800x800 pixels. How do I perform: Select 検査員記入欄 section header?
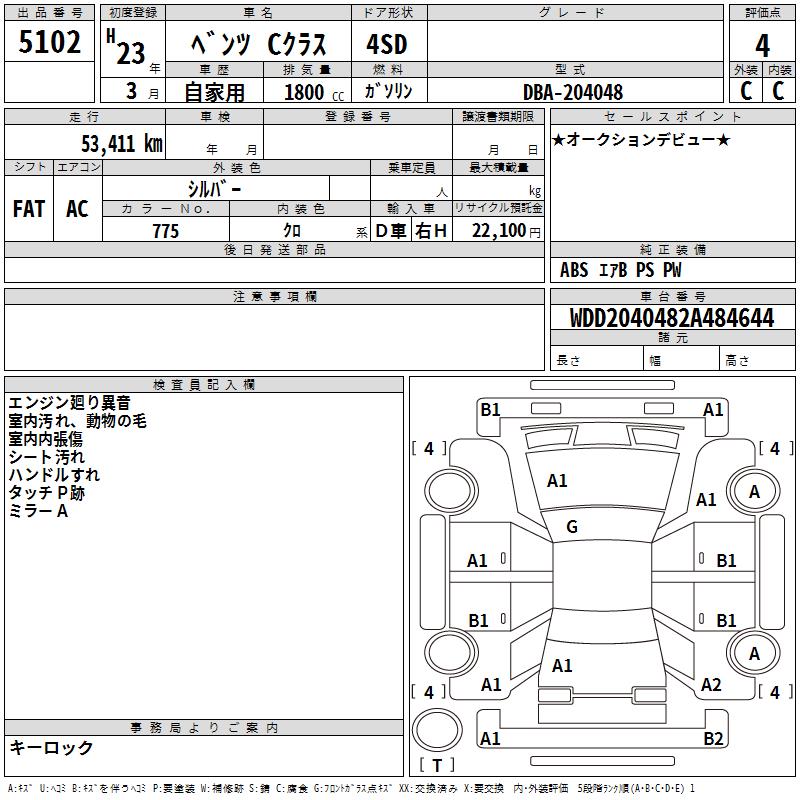point(204,385)
